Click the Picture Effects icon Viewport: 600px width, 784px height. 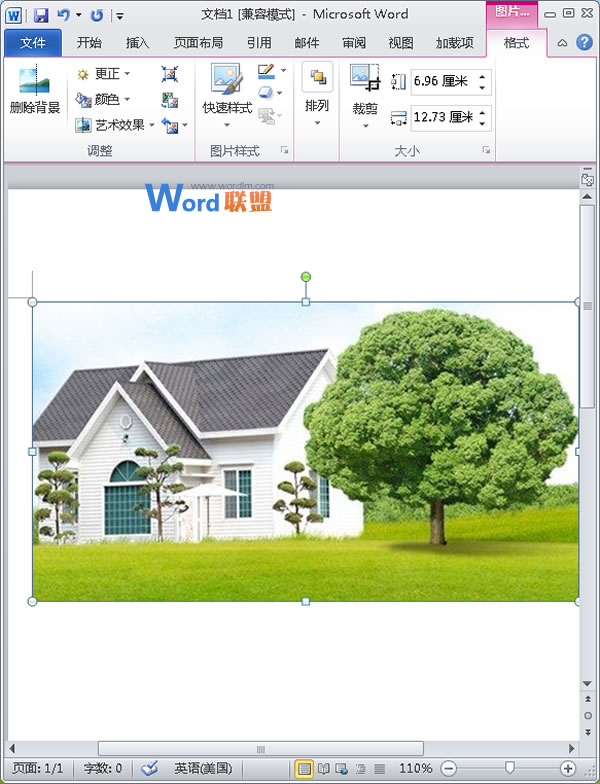click(x=266, y=93)
